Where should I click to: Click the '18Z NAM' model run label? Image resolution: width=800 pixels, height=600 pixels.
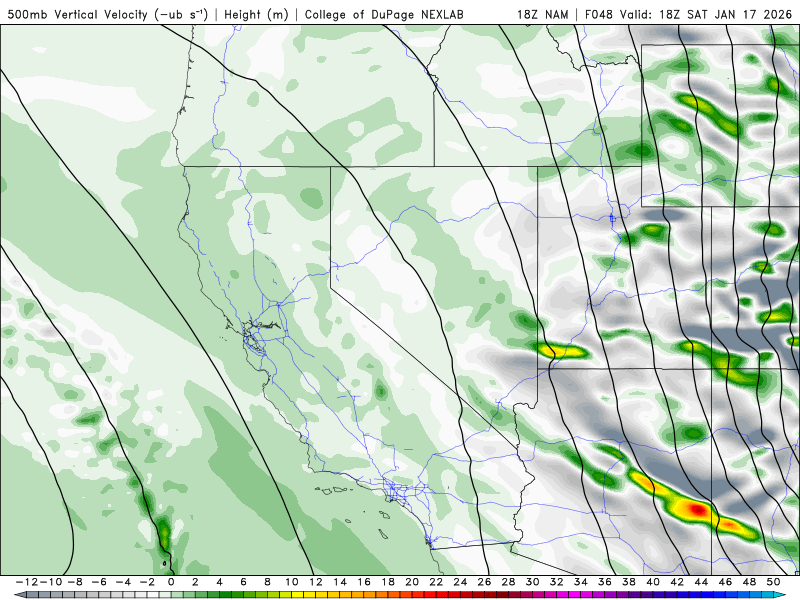pos(542,14)
